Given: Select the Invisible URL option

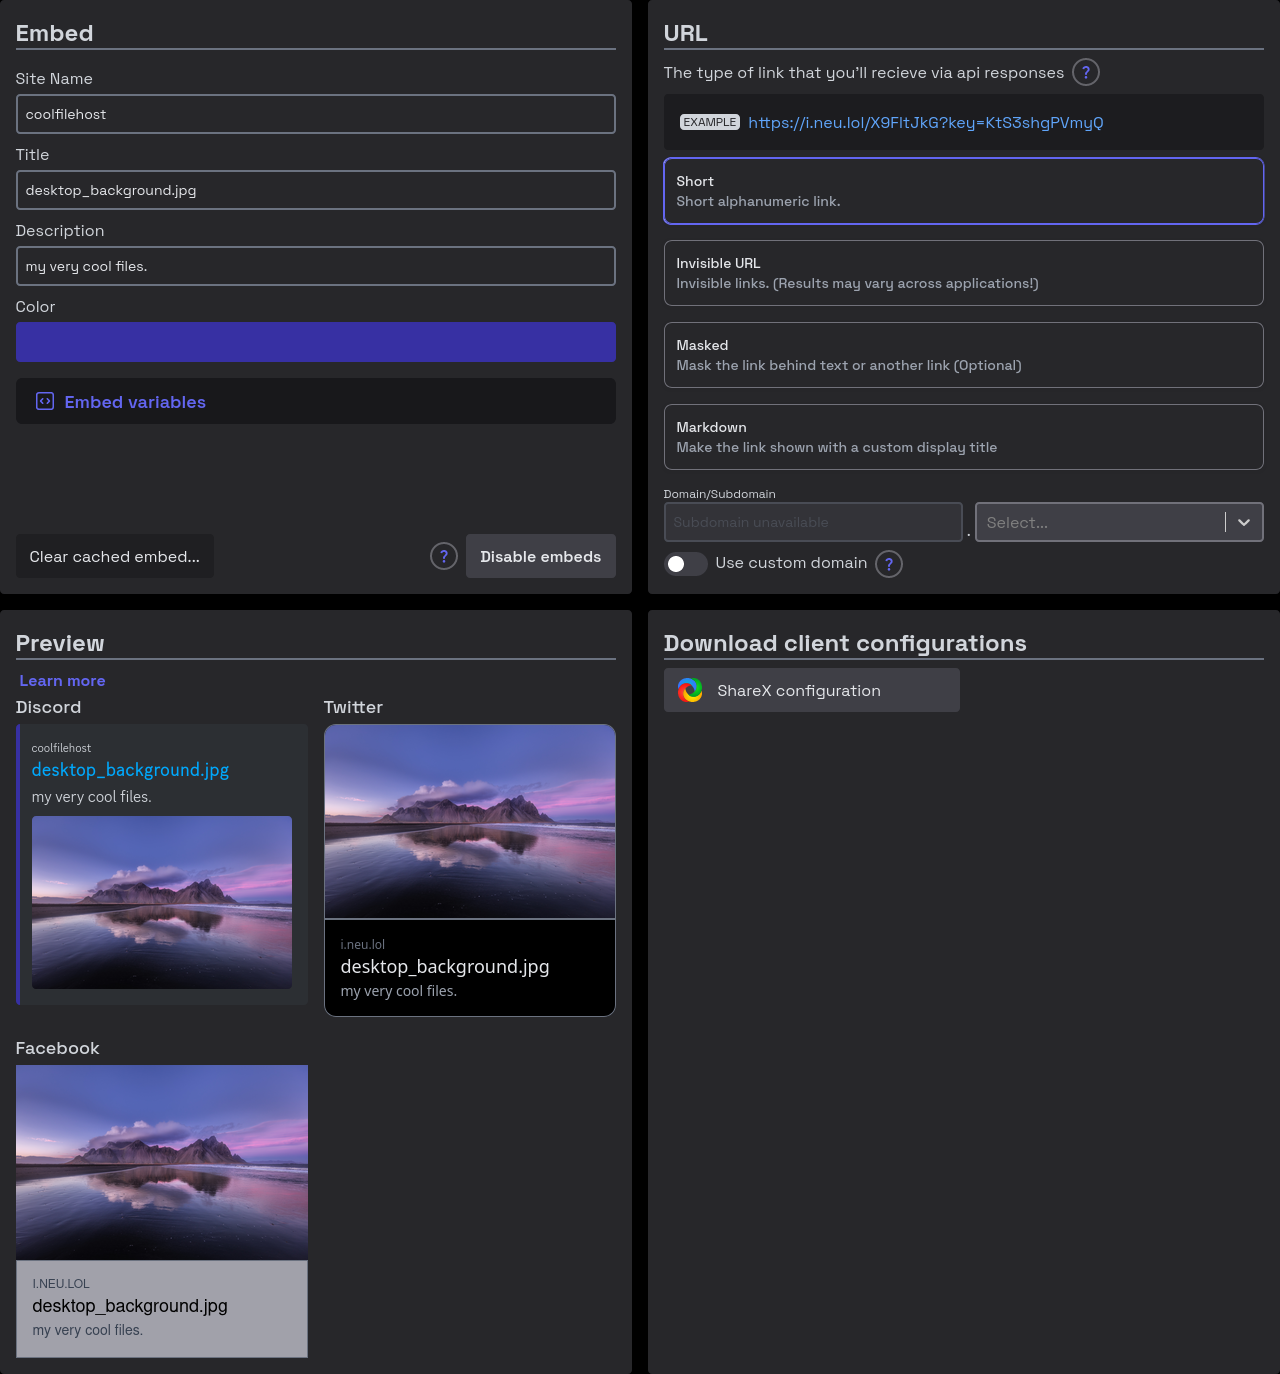Looking at the screenshot, I should coord(963,273).
